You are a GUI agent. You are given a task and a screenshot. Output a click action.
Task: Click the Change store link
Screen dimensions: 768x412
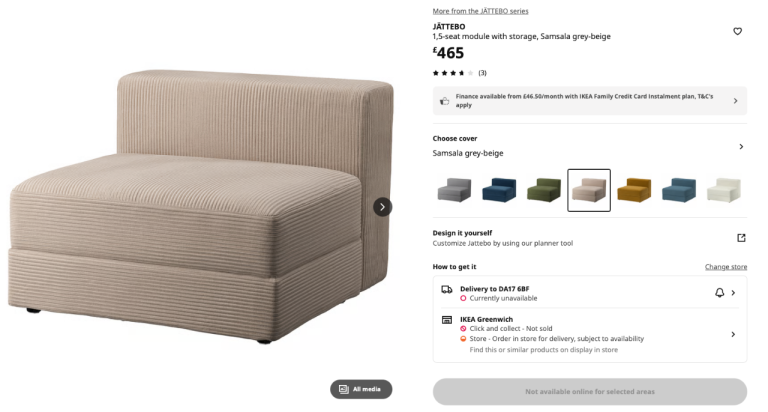coord(726,267)
